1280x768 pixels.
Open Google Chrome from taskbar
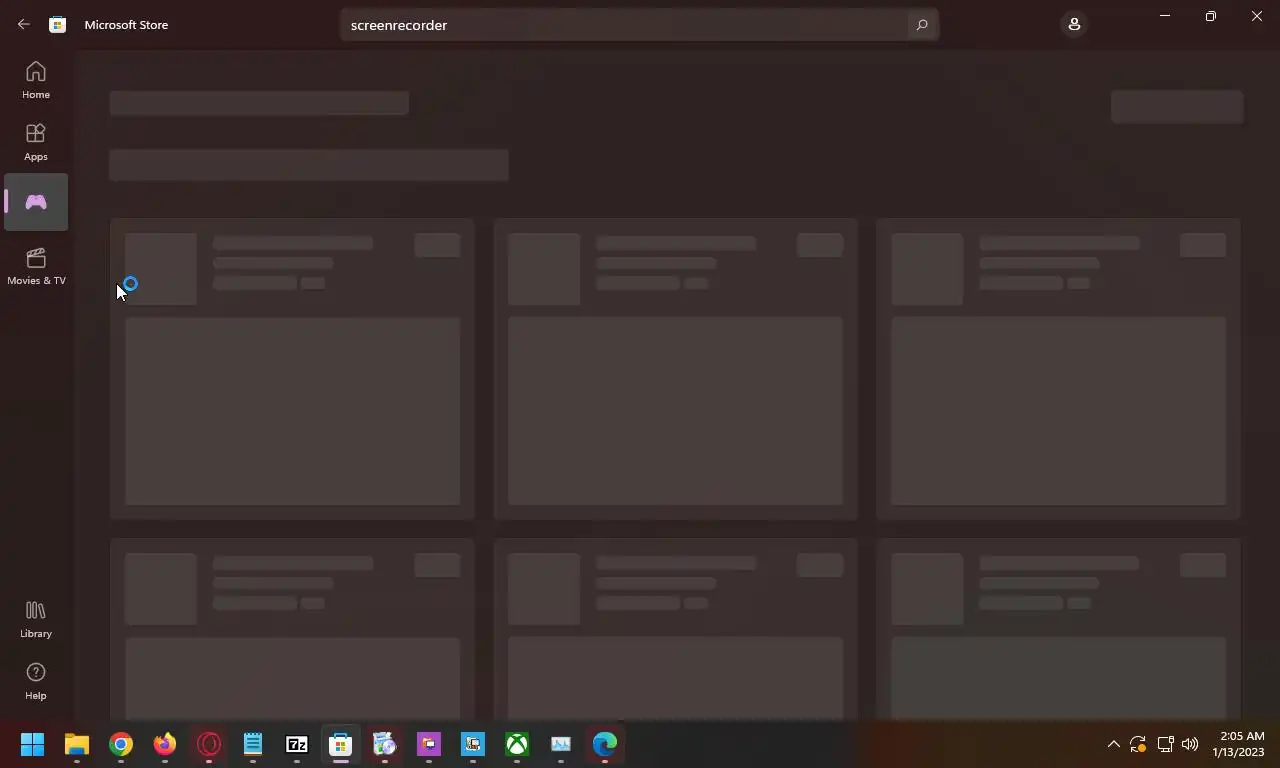click(x=121, y=744)
